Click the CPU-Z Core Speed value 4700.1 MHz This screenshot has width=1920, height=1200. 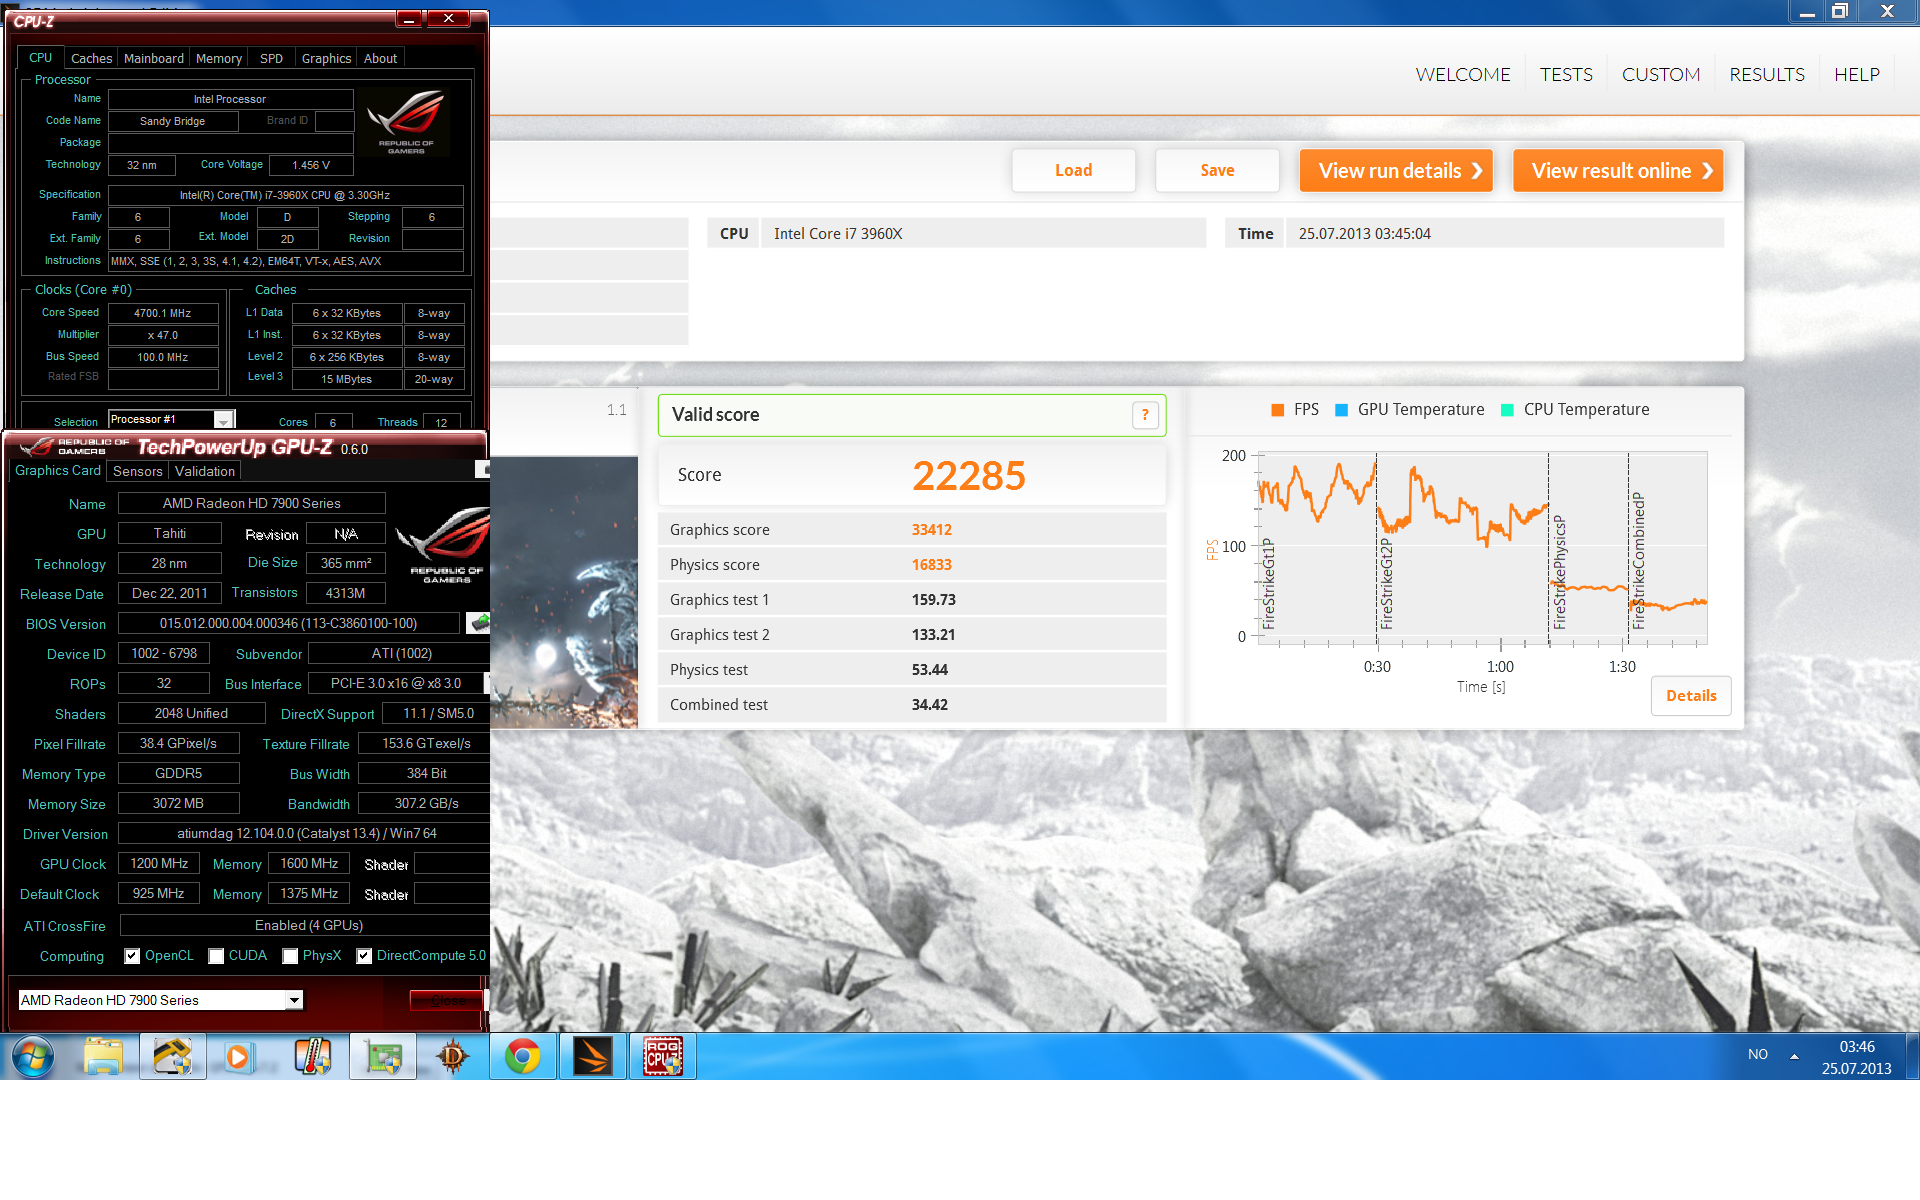[x=163, y=313]
